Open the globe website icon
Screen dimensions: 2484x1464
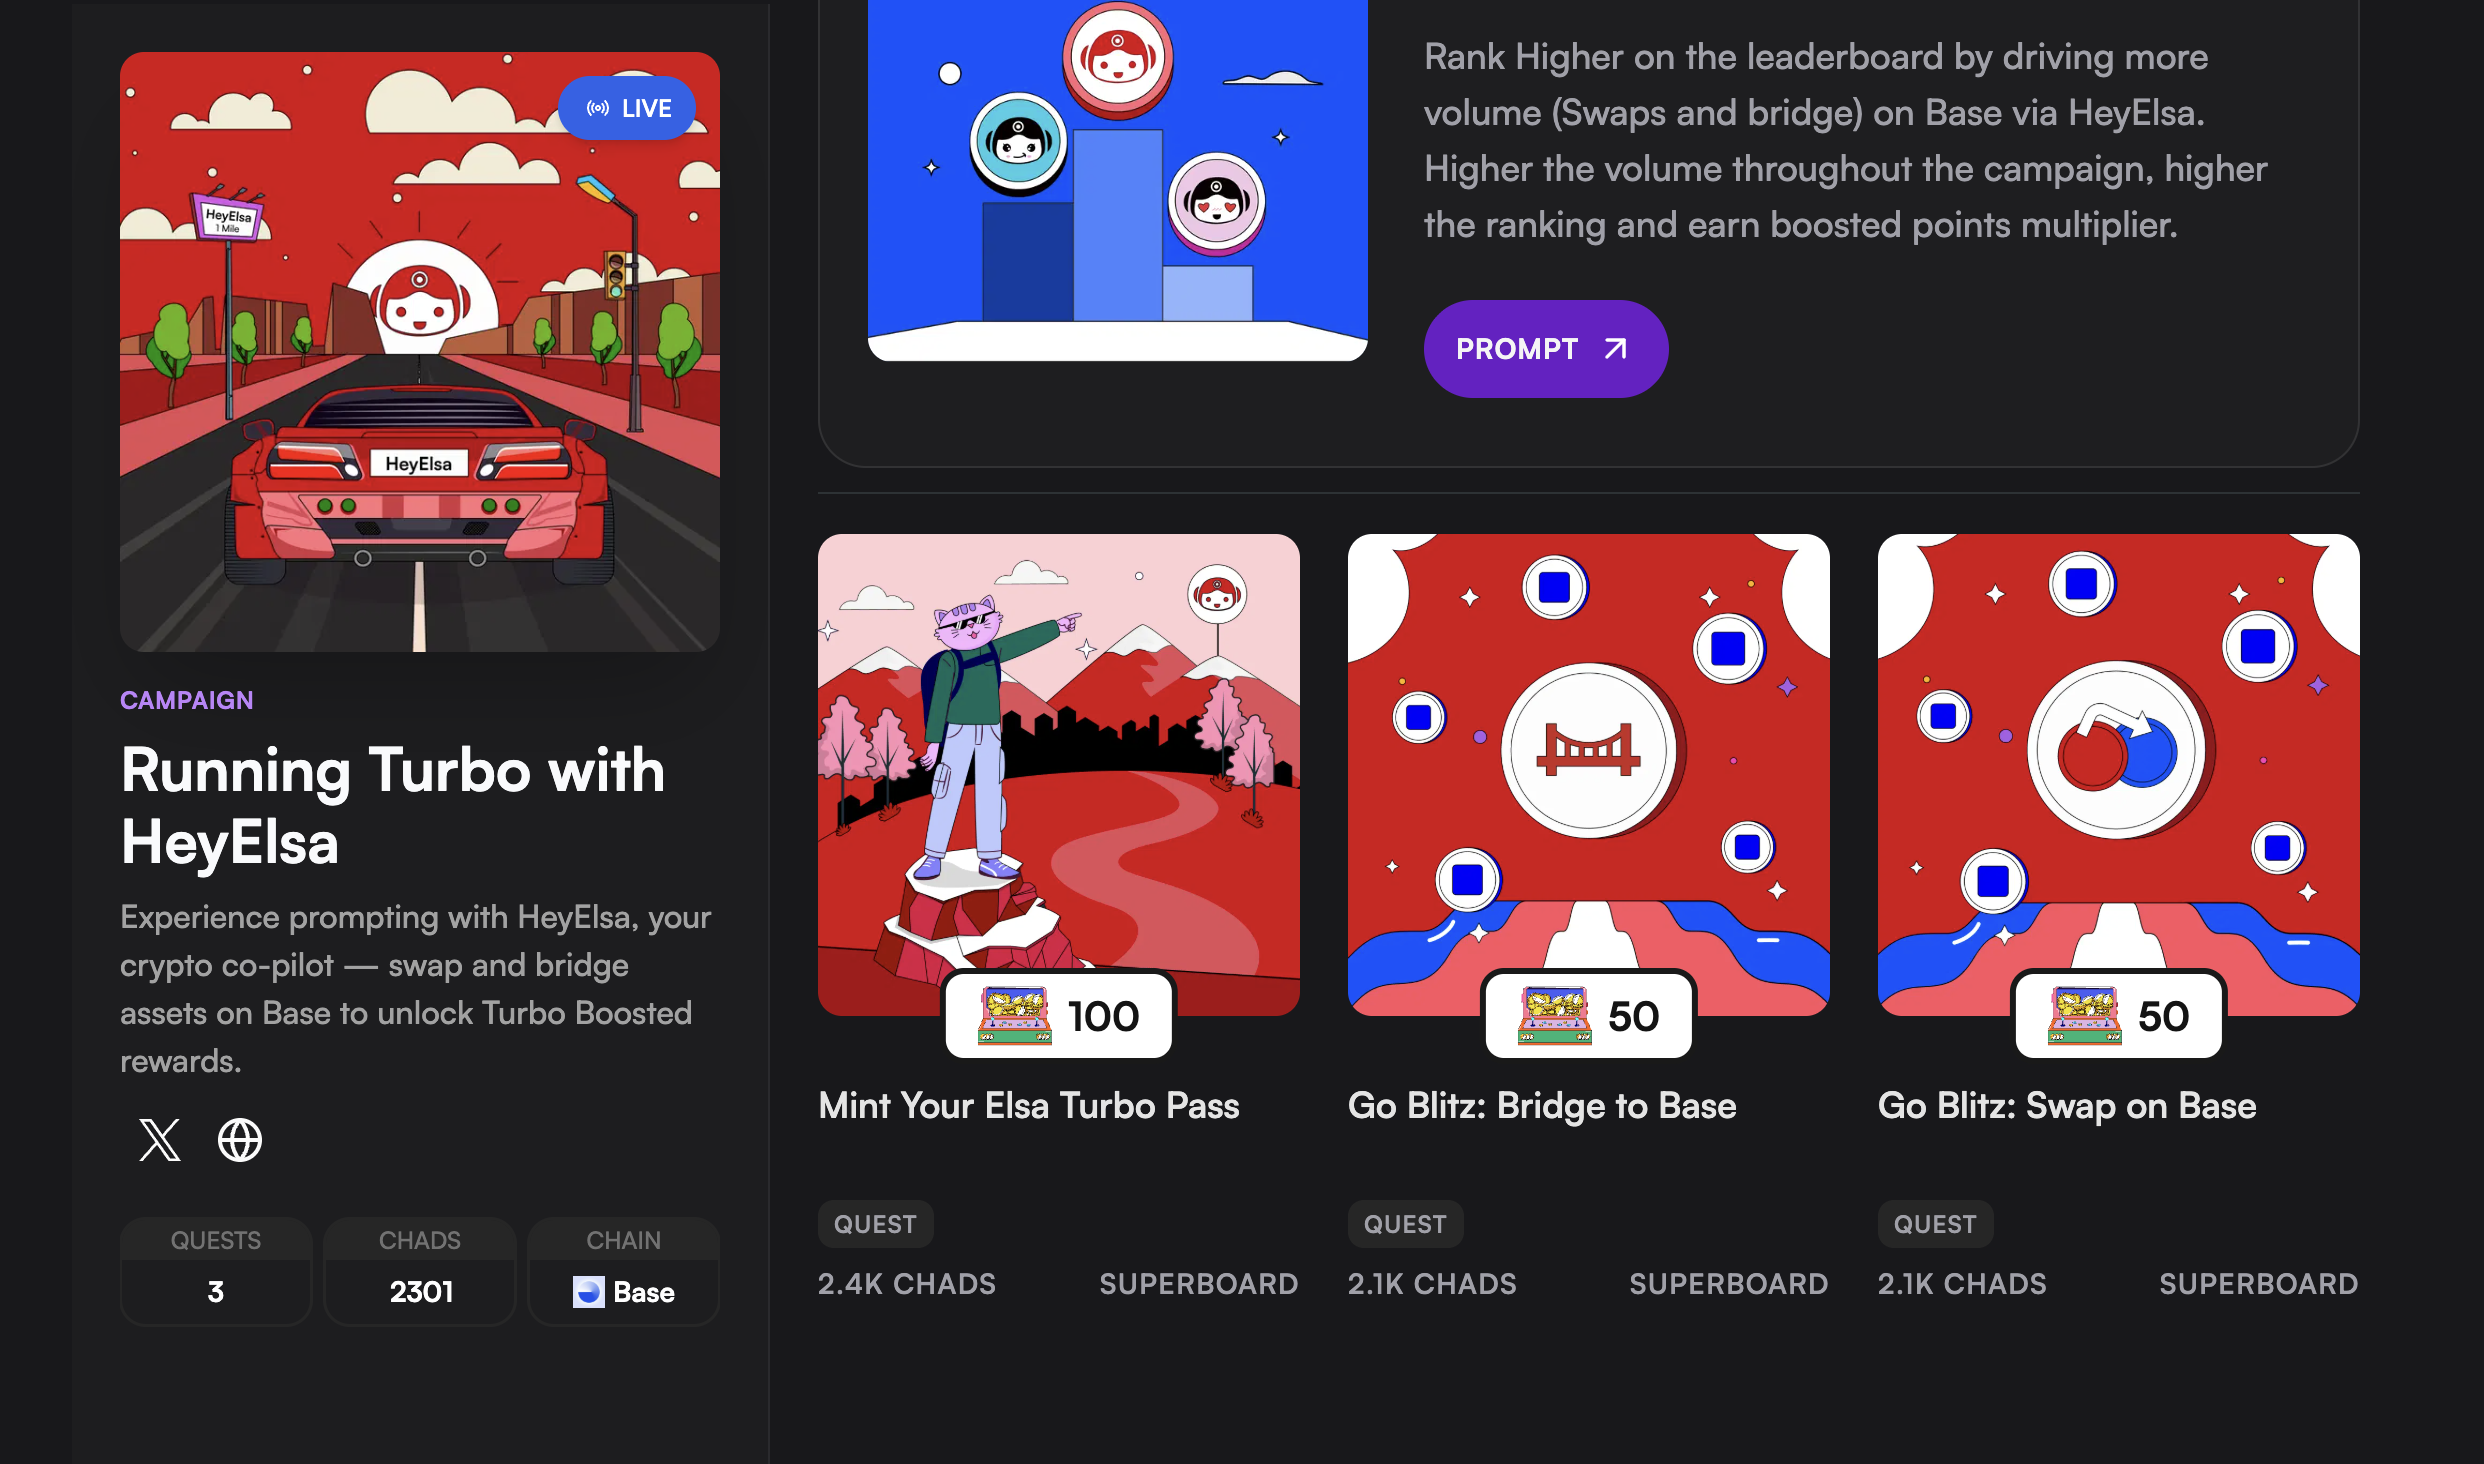240,1140
